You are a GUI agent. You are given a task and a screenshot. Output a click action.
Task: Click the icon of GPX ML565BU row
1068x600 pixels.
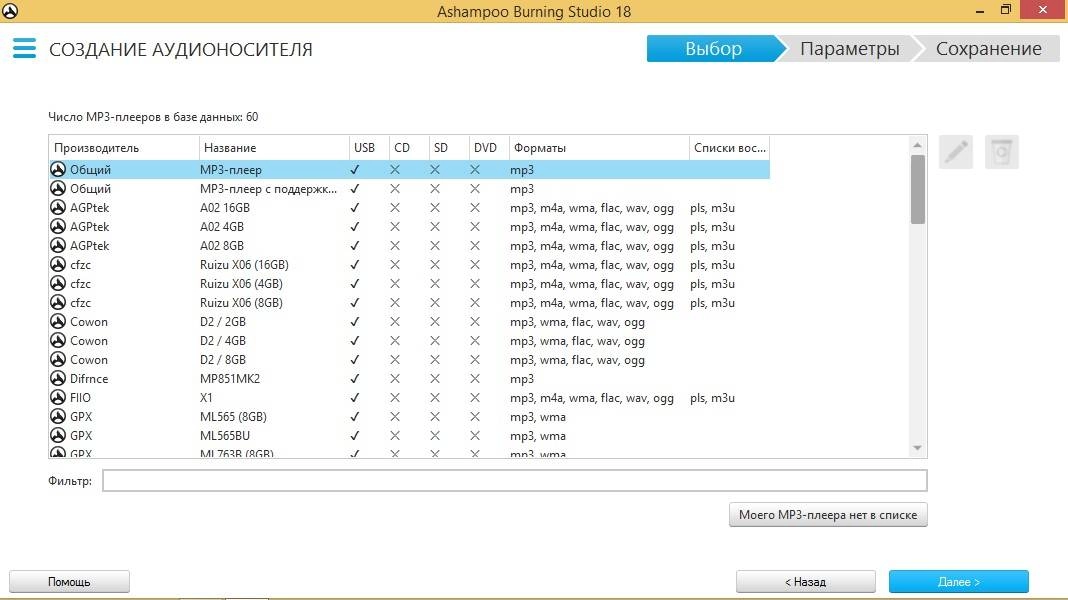58,436
